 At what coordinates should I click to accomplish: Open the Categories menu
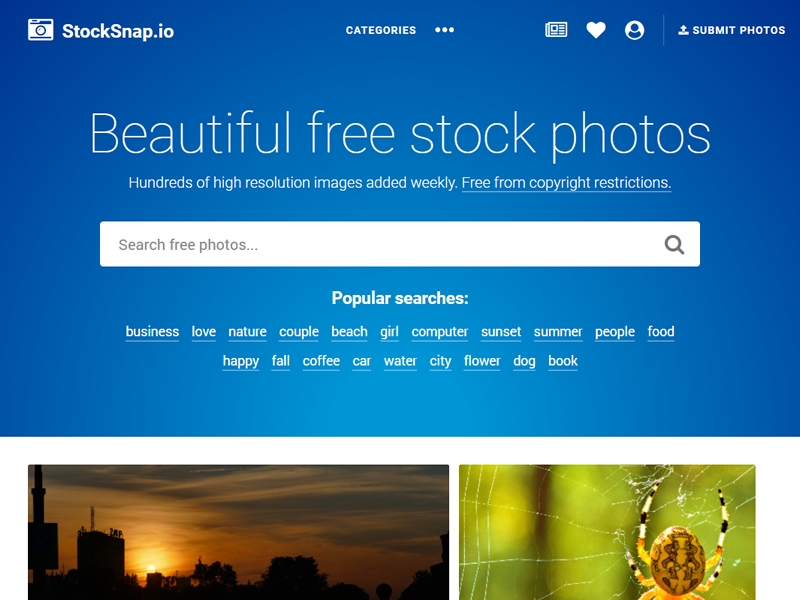[381, 30]
